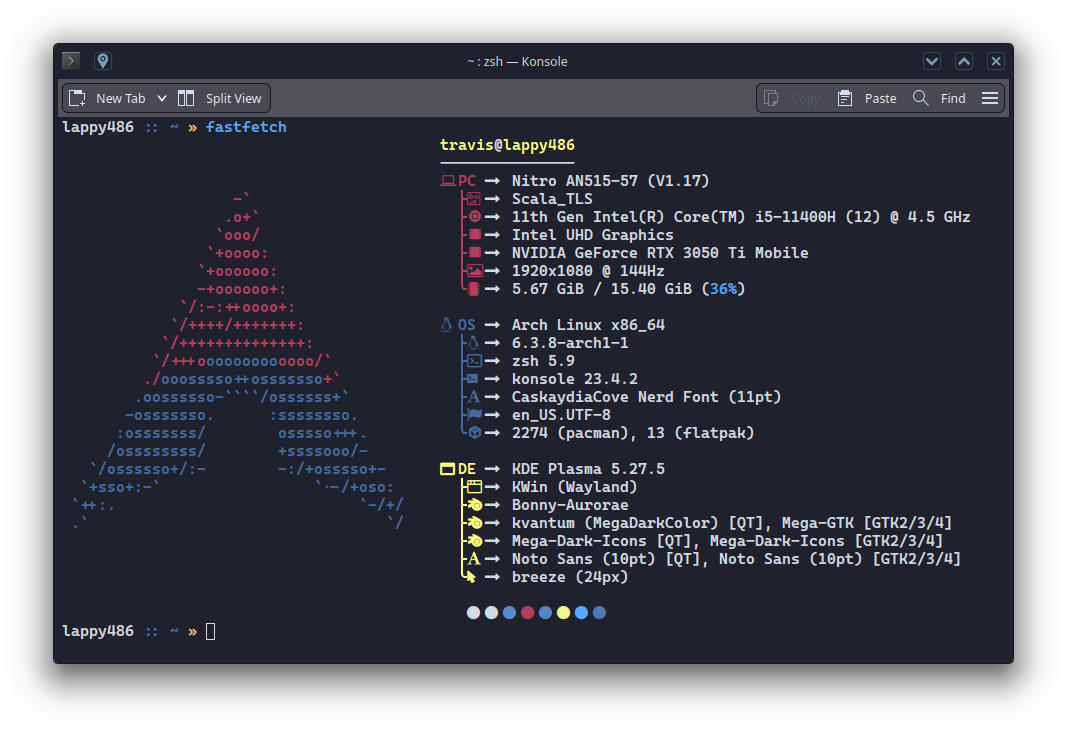Click the kernel icon next to 6.3.8-arch1-1

[473, 343]
